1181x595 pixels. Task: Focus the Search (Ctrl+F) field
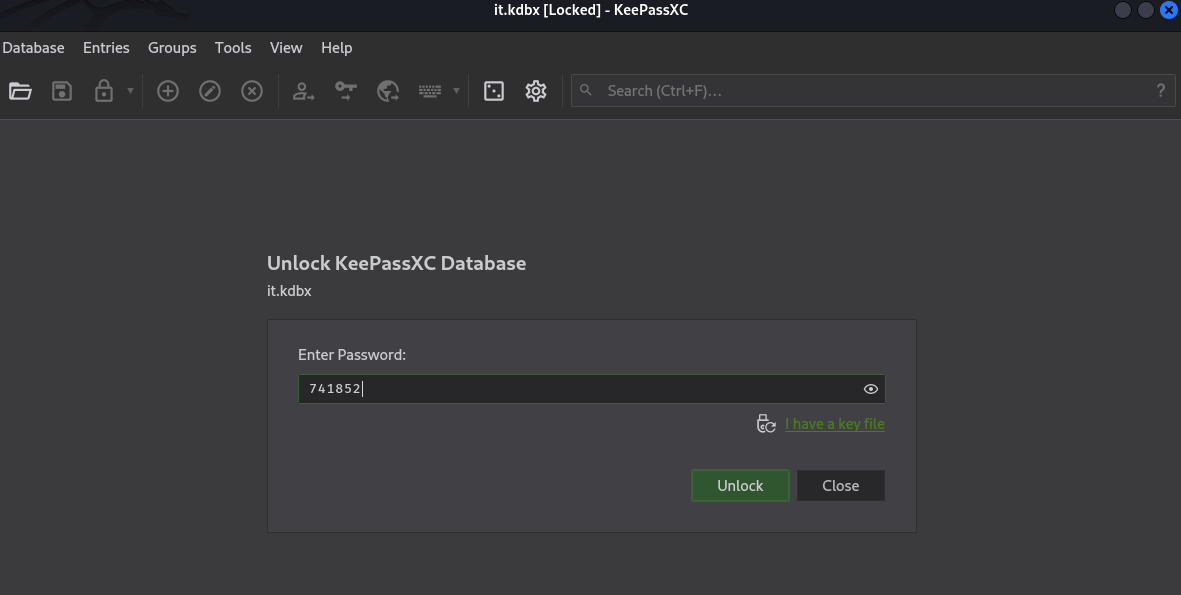873,91
